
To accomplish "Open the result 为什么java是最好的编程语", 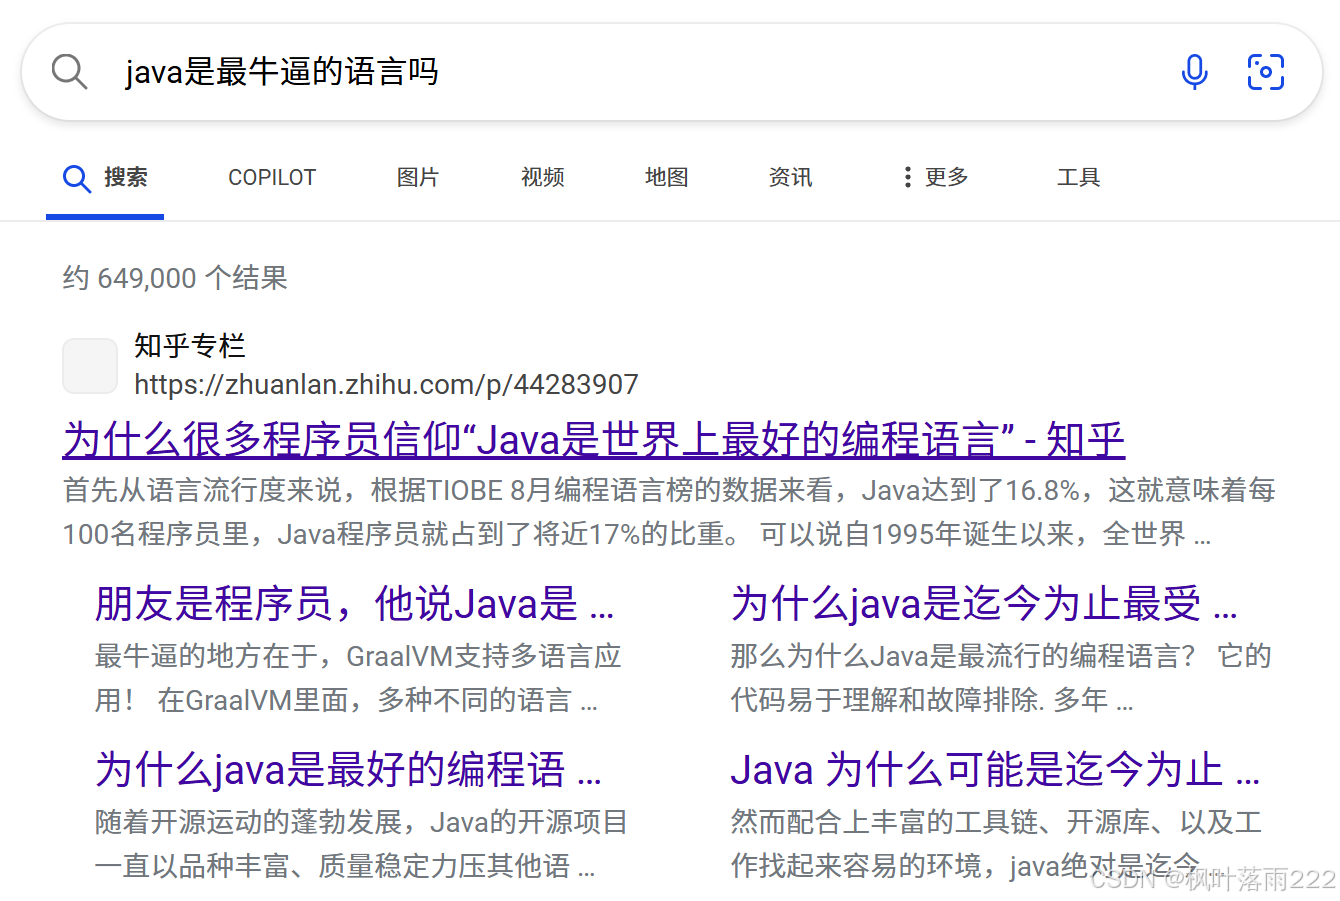I will tap(347, 769).
